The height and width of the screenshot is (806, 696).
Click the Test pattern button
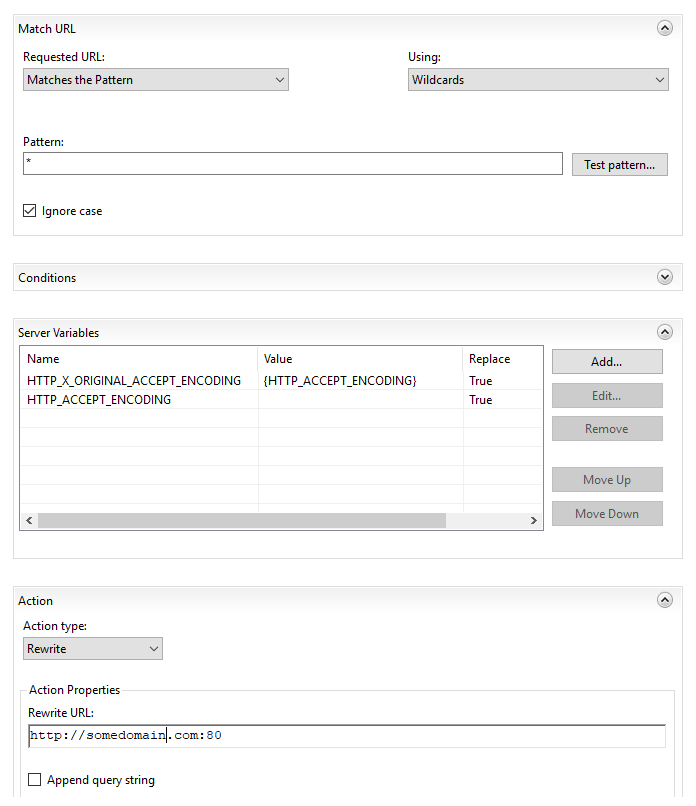[619, 164]
